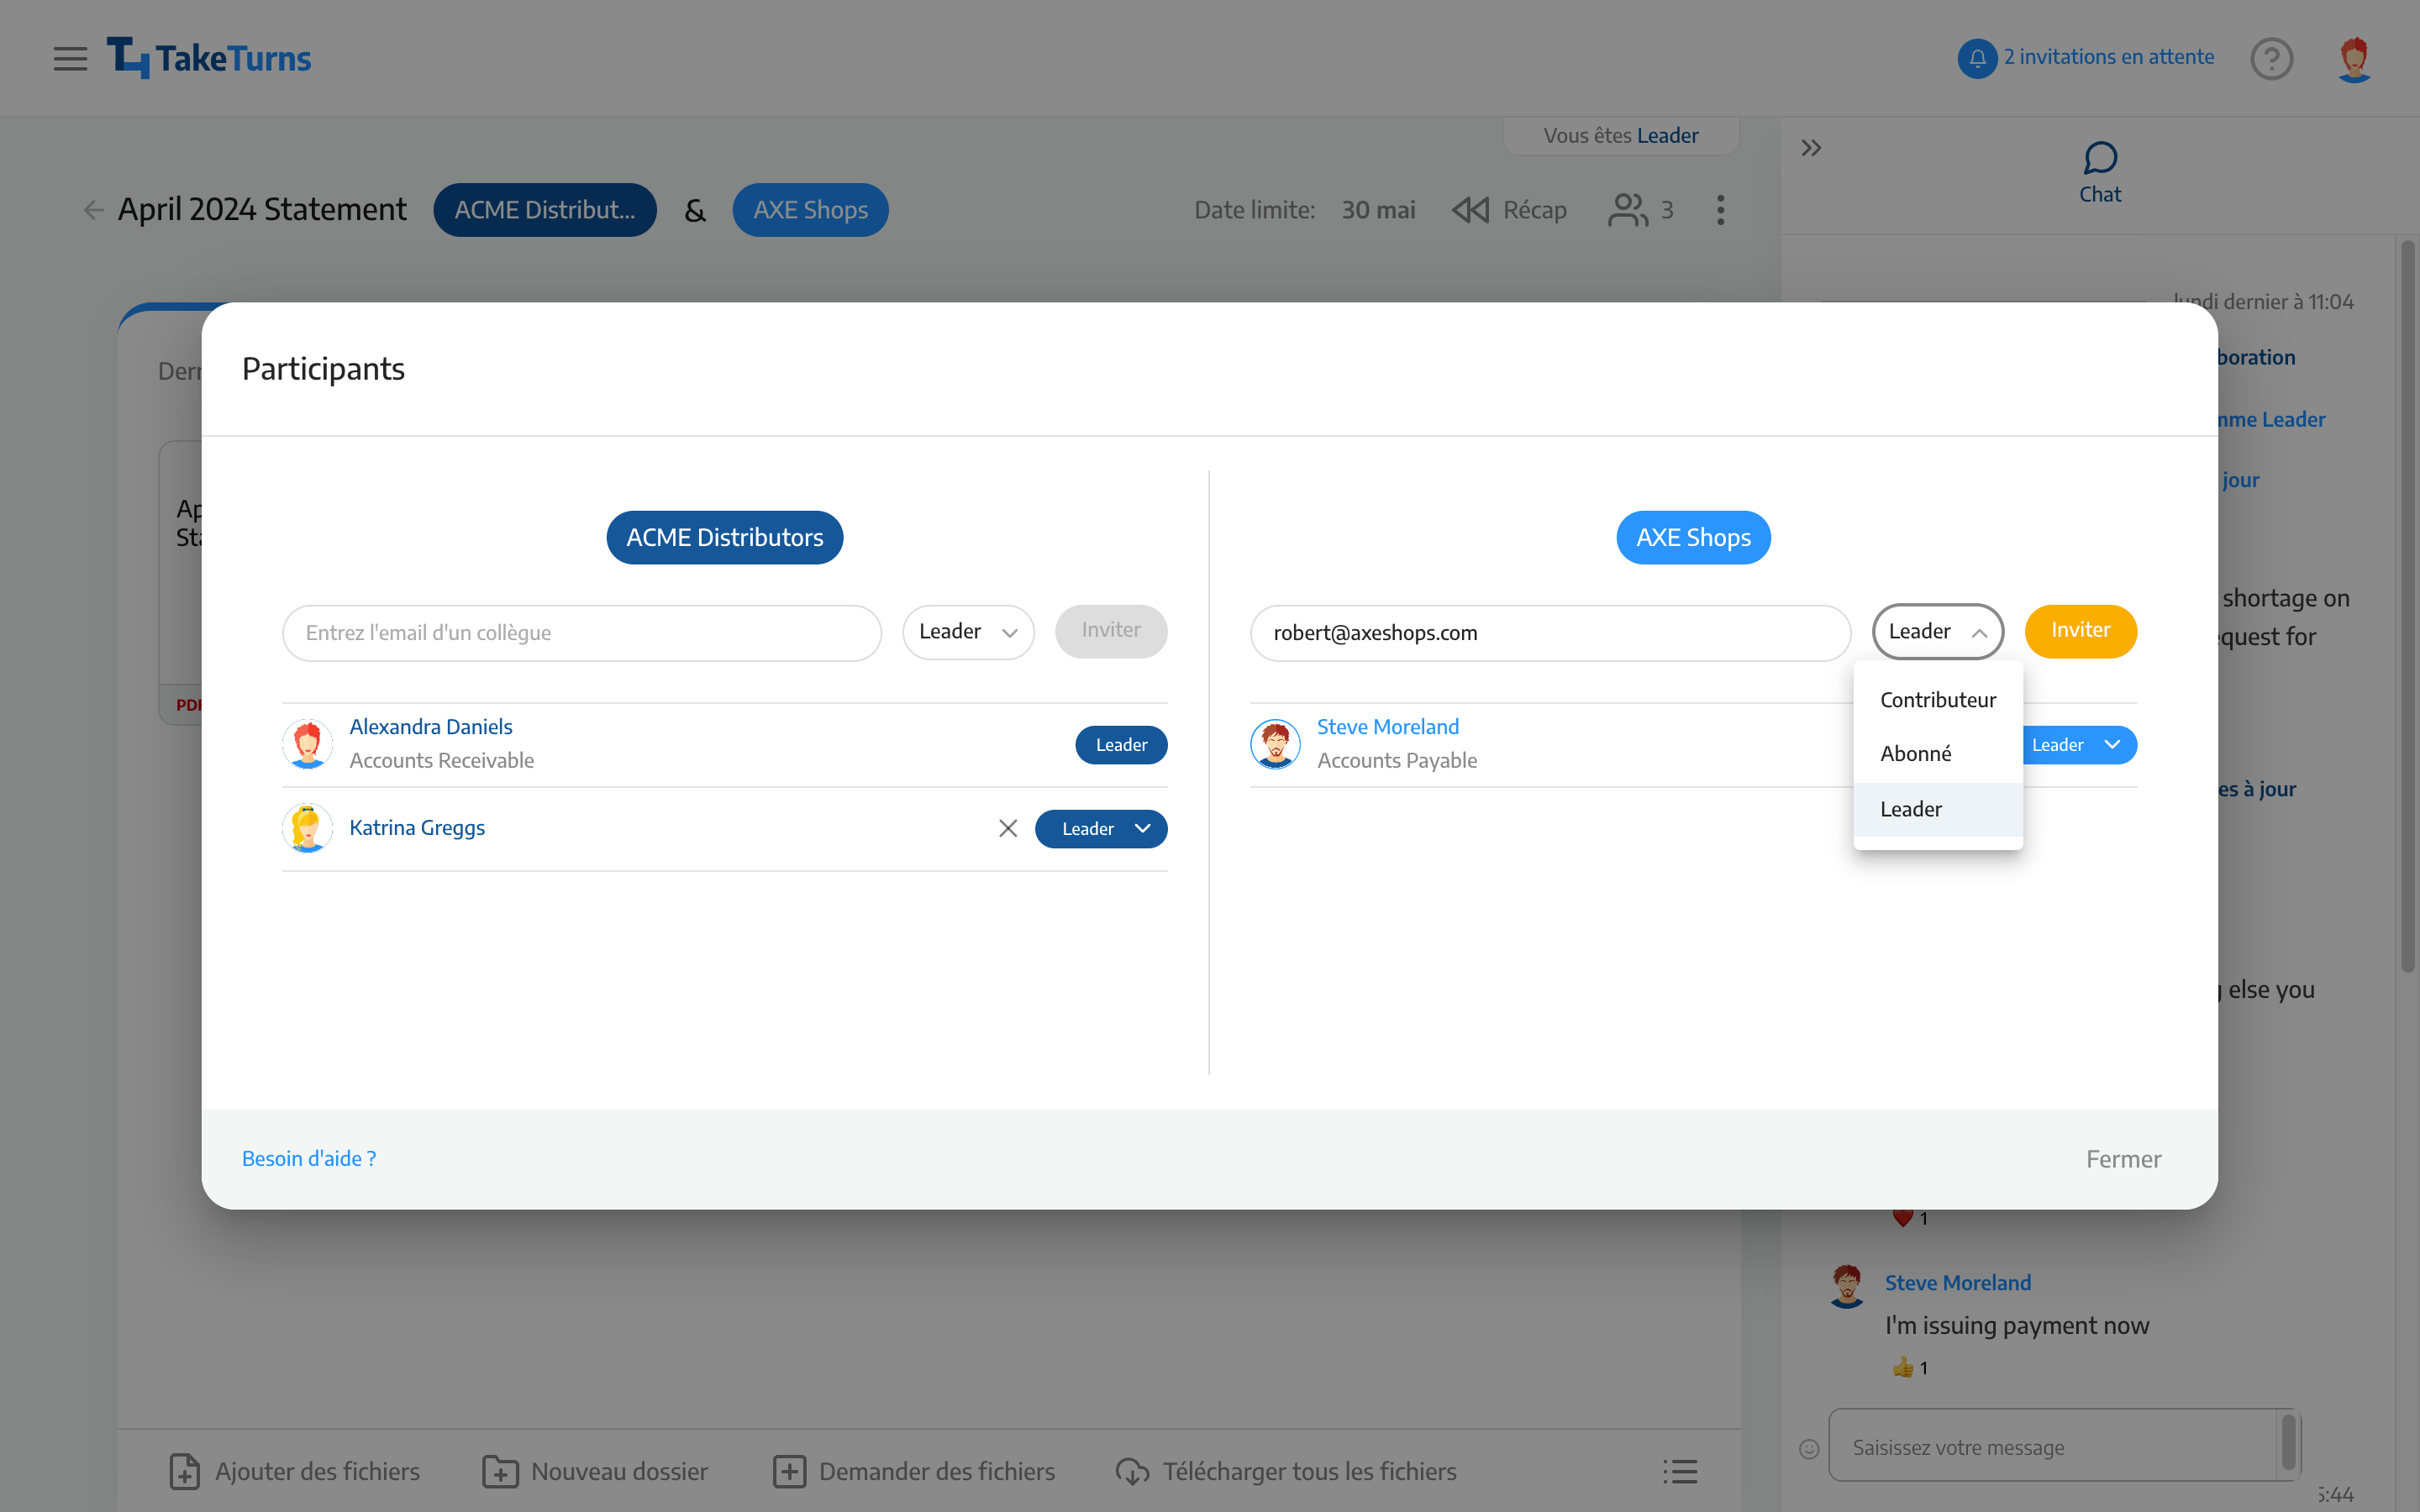Screen dimensions: 2420x1512
Task: Click the 30 mai deadline date
Action: tap(1378, 210)
